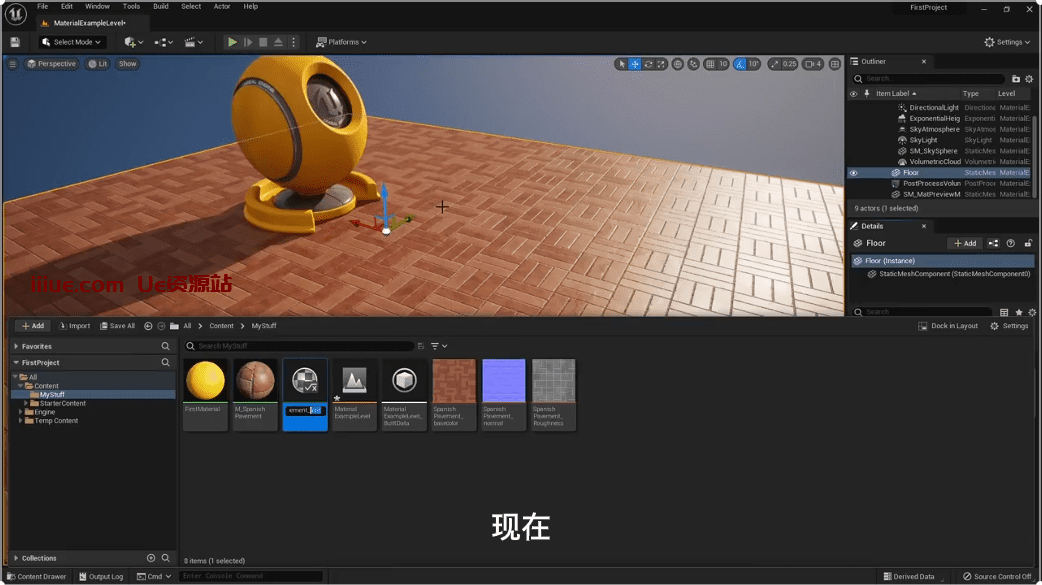Select the rotate gizmo tool
The image size is (1042, 585).
click(x=648, y=64)
